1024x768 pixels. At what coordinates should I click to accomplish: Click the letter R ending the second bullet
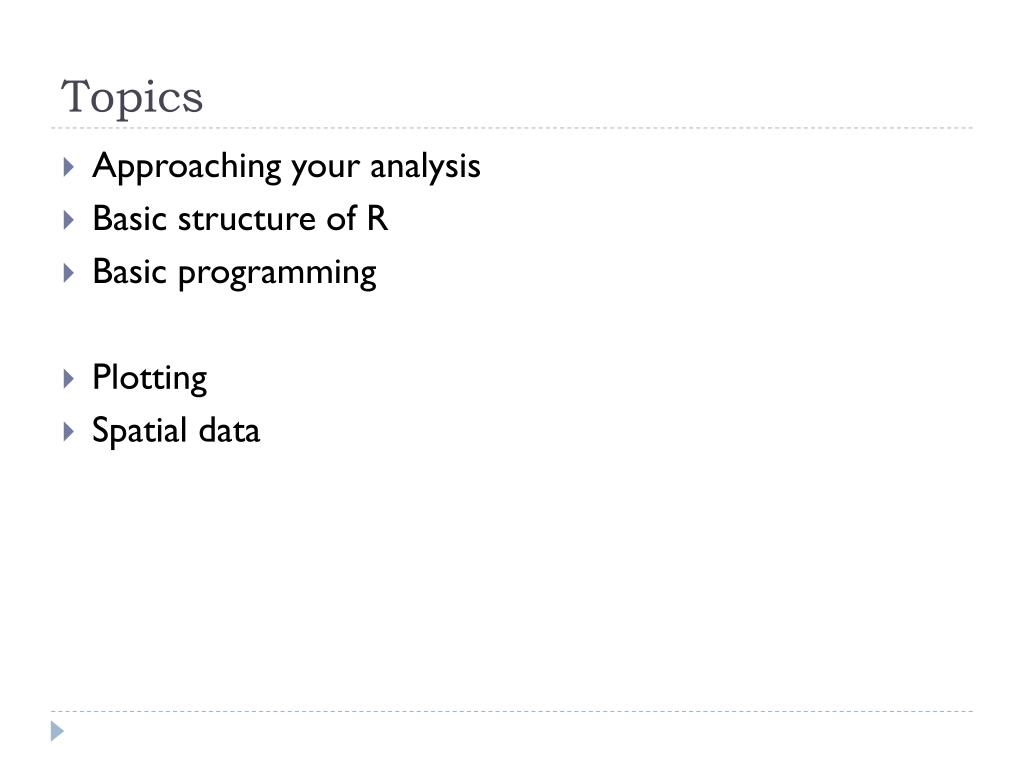pos(377,219)
